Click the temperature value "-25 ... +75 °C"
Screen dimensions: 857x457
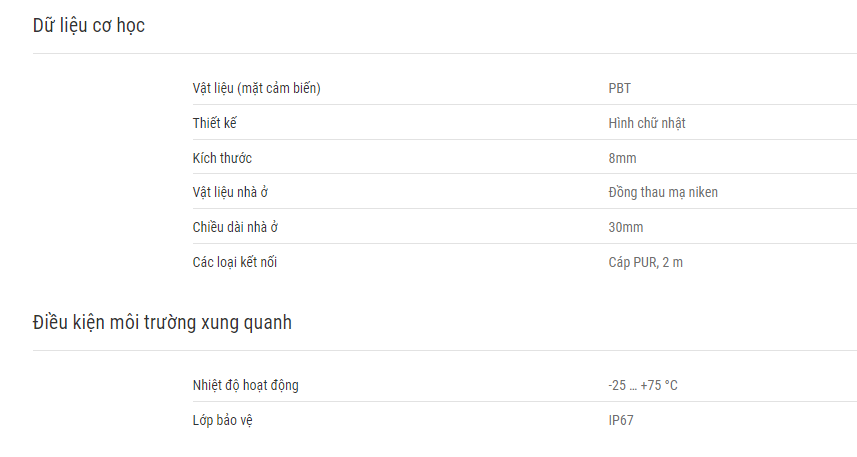(643, 385)
